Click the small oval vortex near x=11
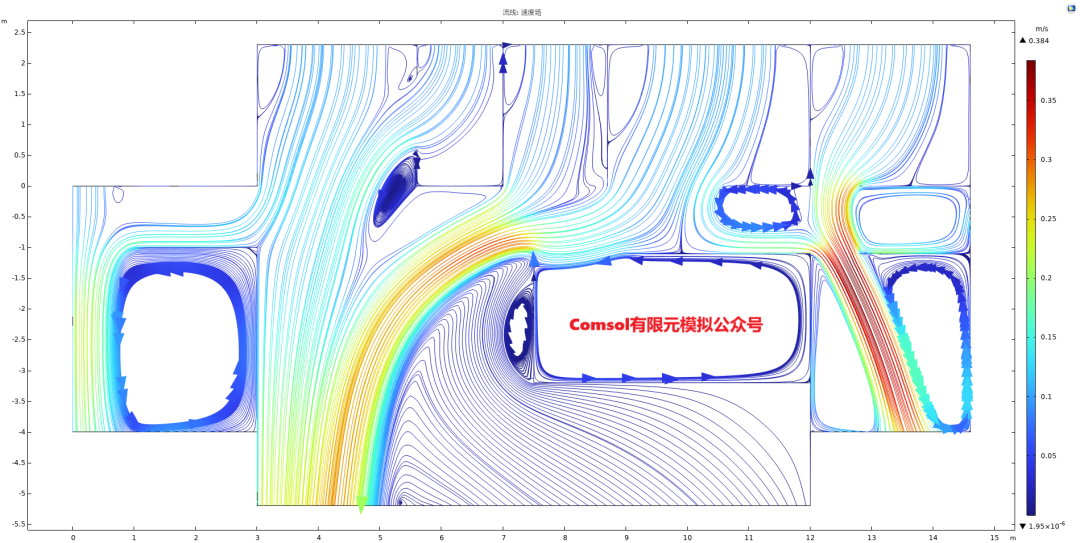The width and height of the screenshot is (1080, 543). pyautogui.click(x=757, y=206)
